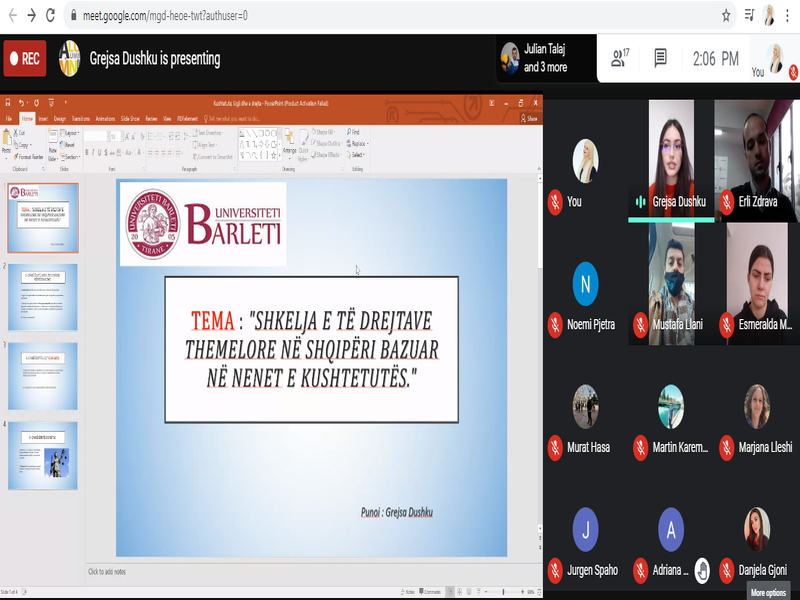800x600 pixels.
Task: Open the participants list icon
Action: pyautogui.click(x=619, y=59)
